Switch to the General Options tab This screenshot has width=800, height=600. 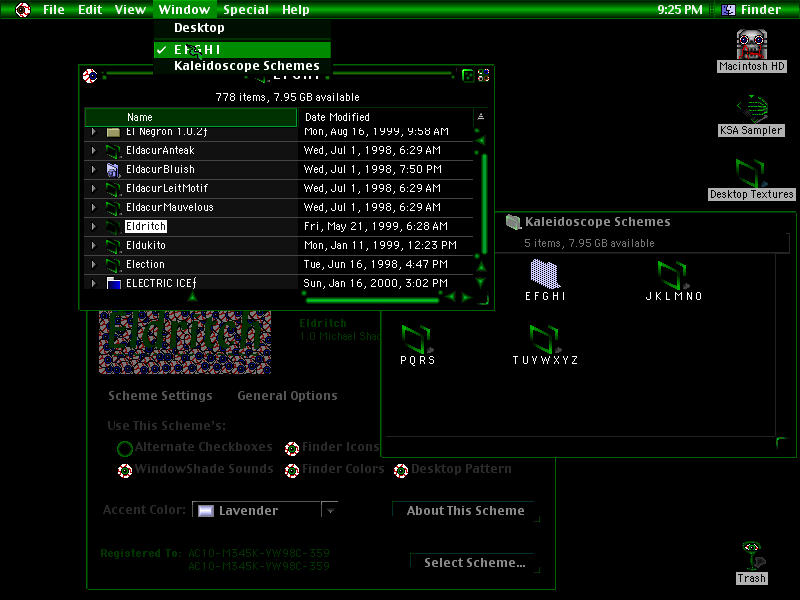(287, 396)
